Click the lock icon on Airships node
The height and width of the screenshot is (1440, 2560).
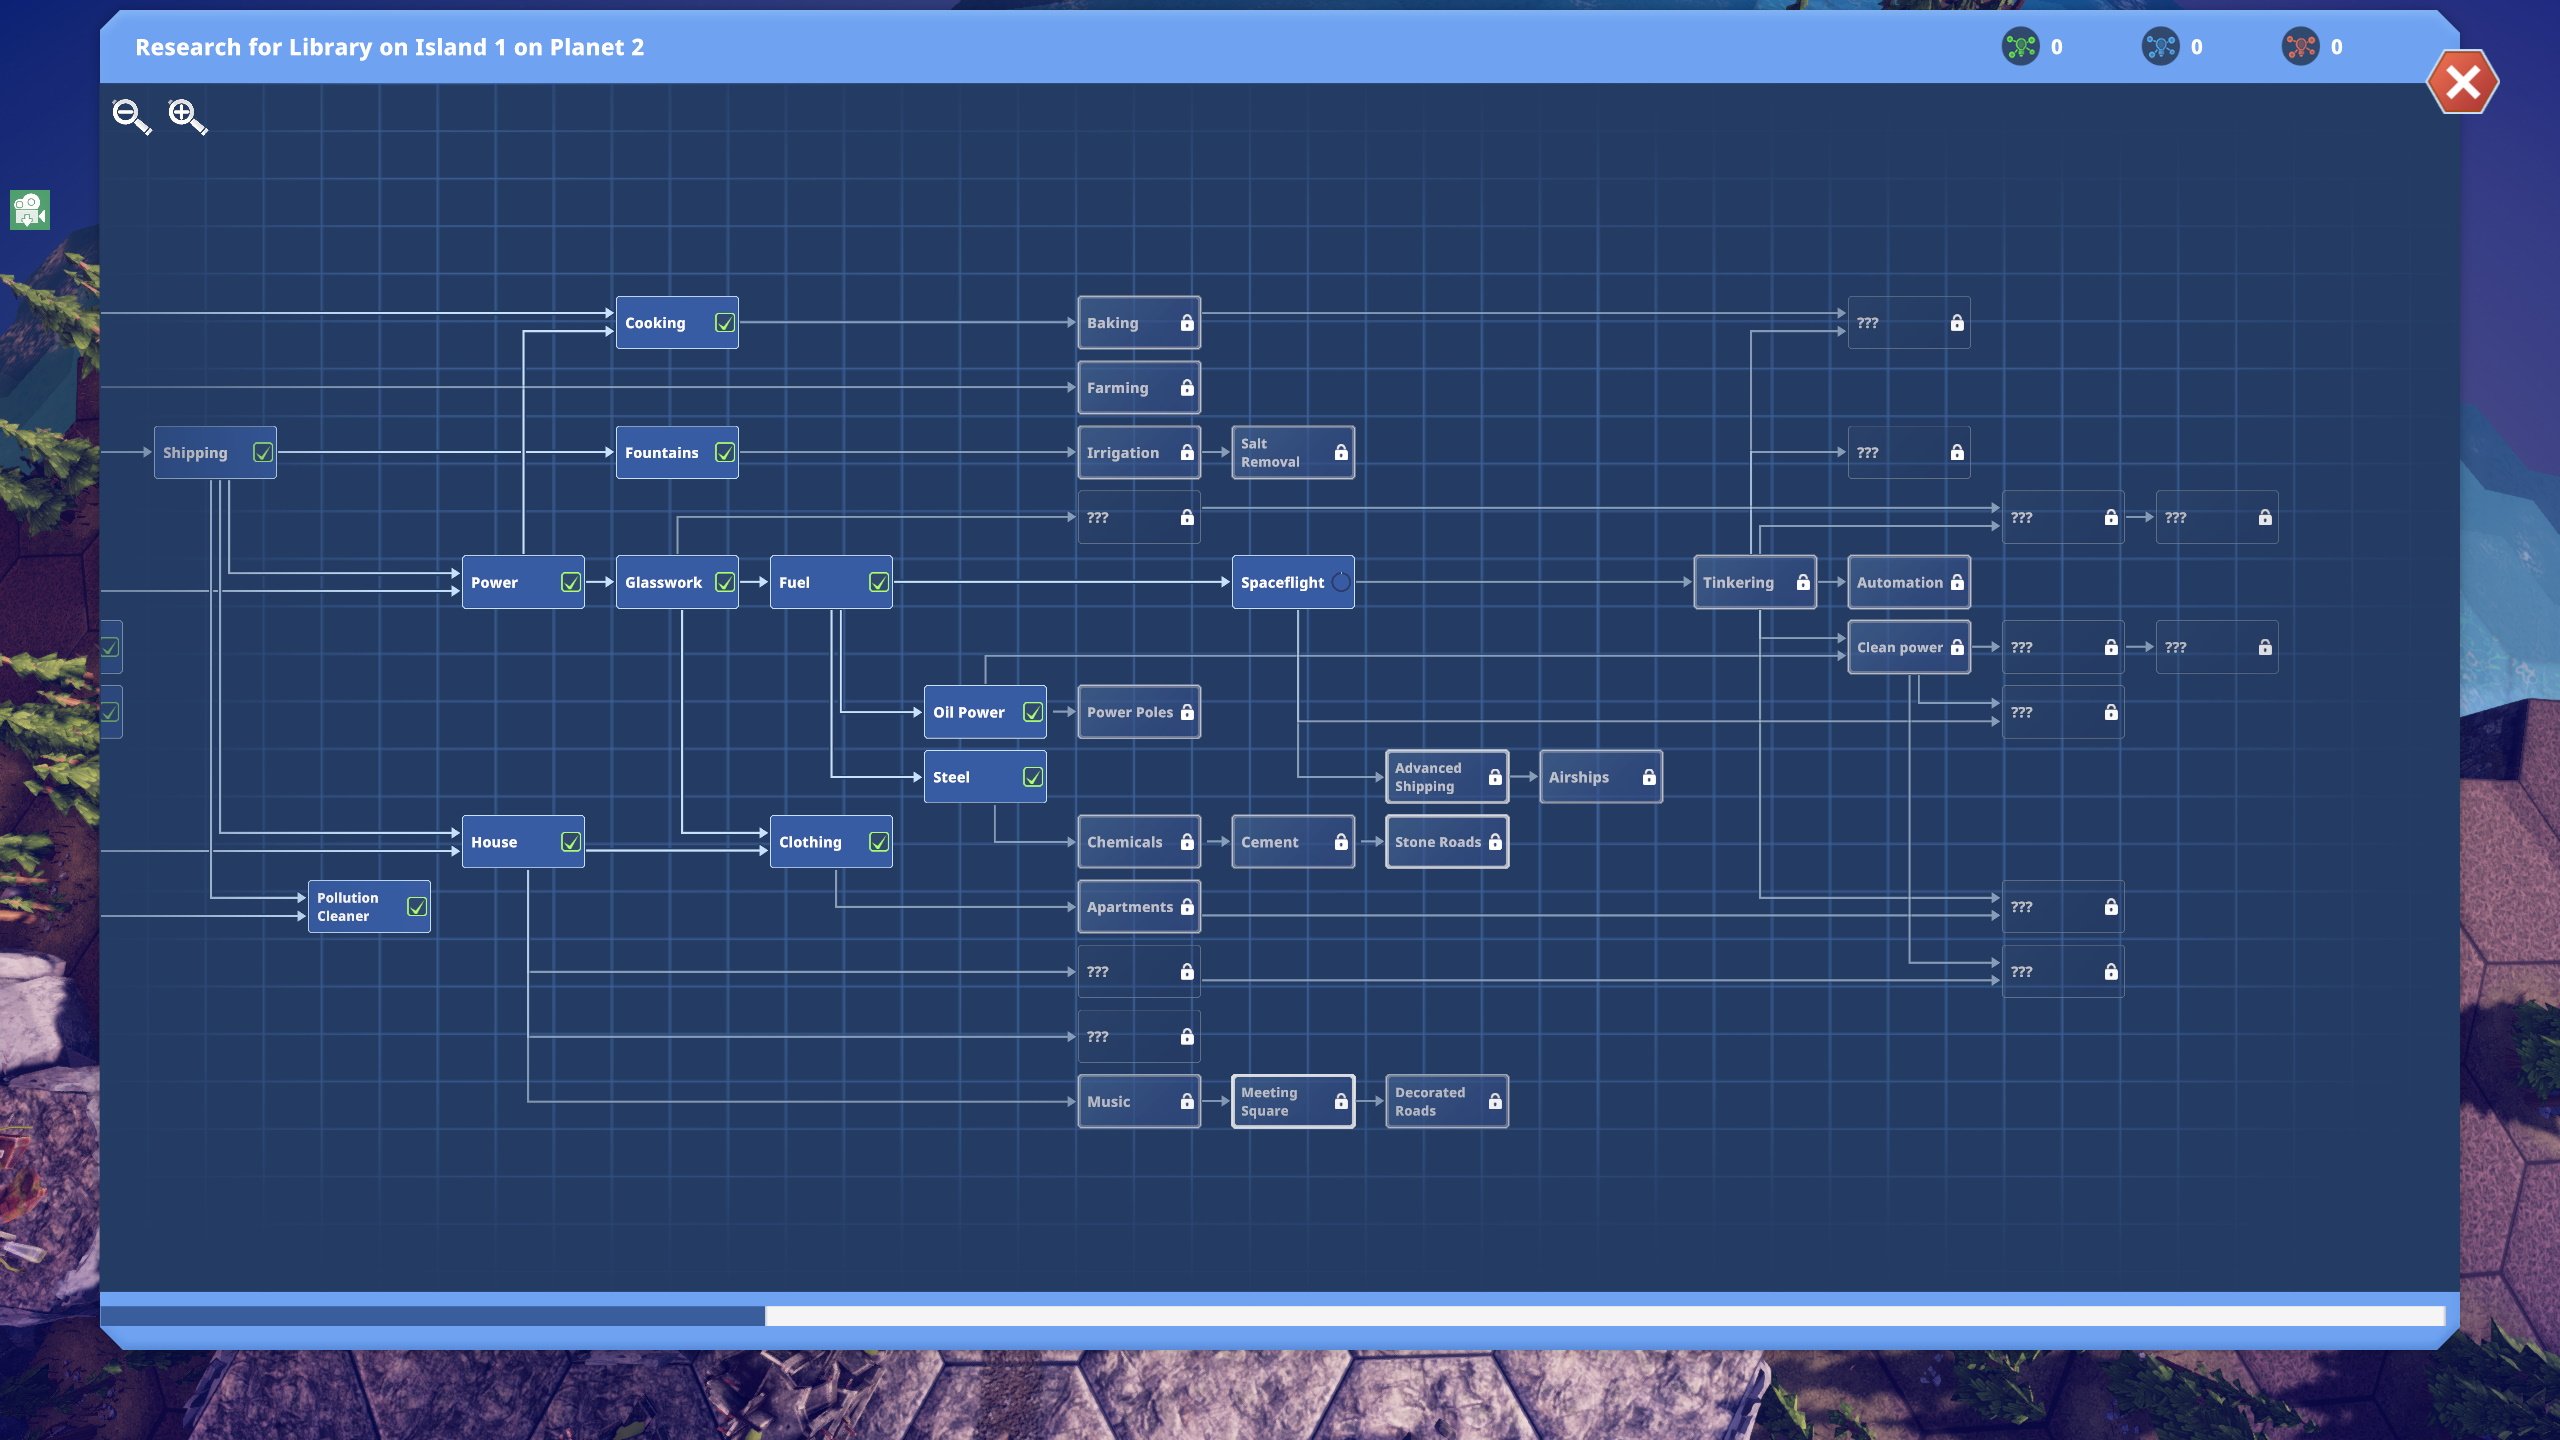(1649, 777)
